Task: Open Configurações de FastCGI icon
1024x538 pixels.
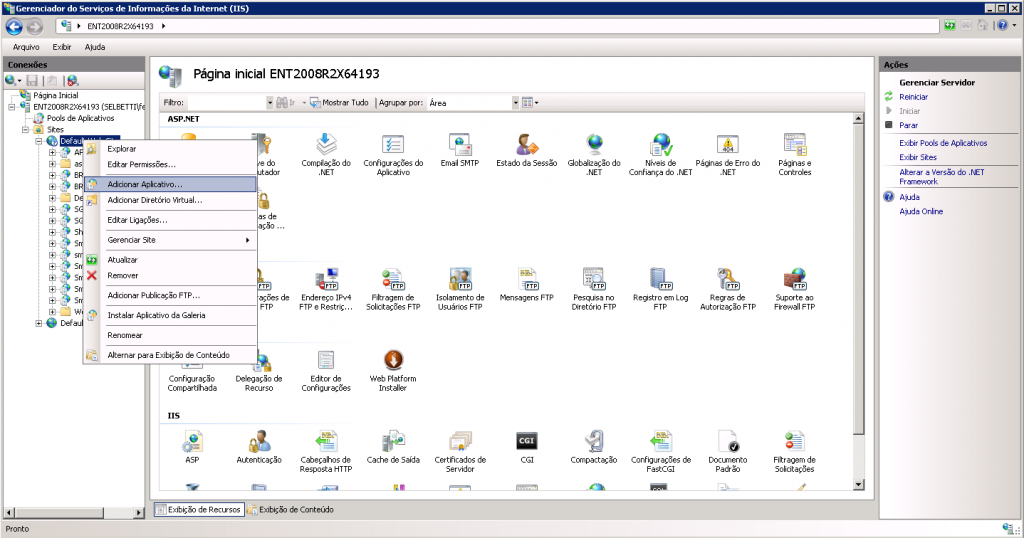Action: [660, 451]
